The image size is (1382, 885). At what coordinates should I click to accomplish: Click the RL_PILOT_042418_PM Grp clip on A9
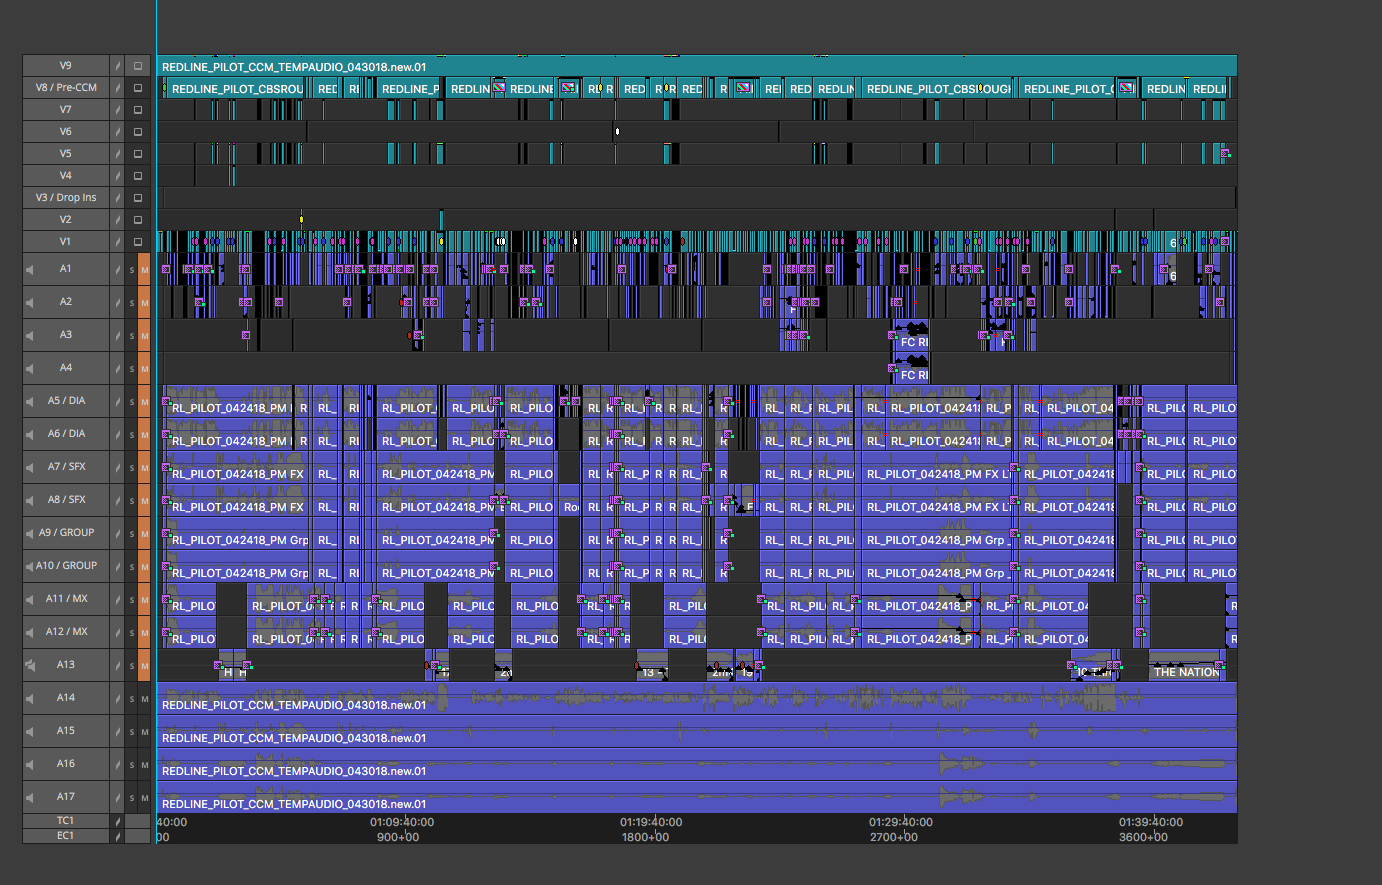tap(237, 534)
